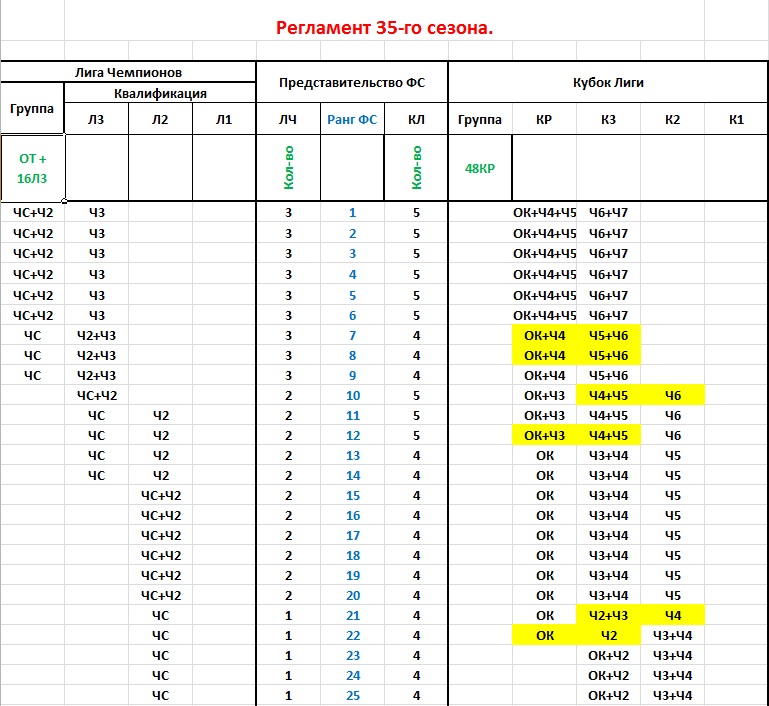Select the green 'ОТ + 16Л3' cell
Viewport: 769px width, 706px height.
pos(33,168)
